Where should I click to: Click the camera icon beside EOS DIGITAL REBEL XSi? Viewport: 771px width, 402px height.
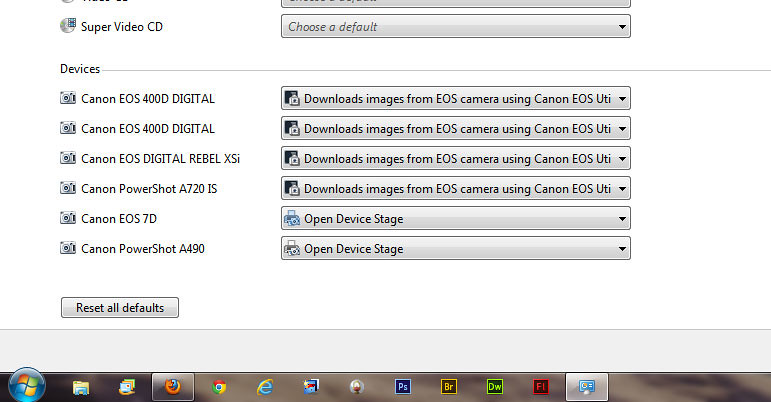[68, 158]
